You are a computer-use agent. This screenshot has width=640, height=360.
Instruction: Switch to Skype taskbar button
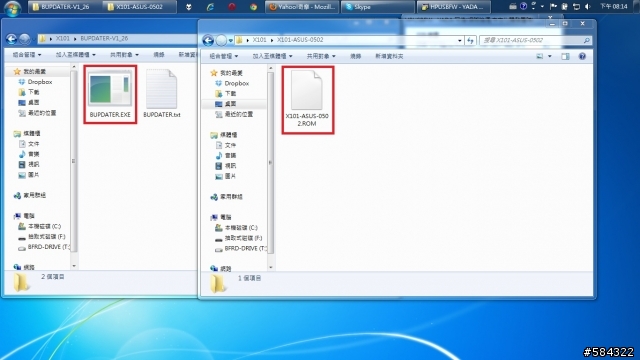(378, 7)
